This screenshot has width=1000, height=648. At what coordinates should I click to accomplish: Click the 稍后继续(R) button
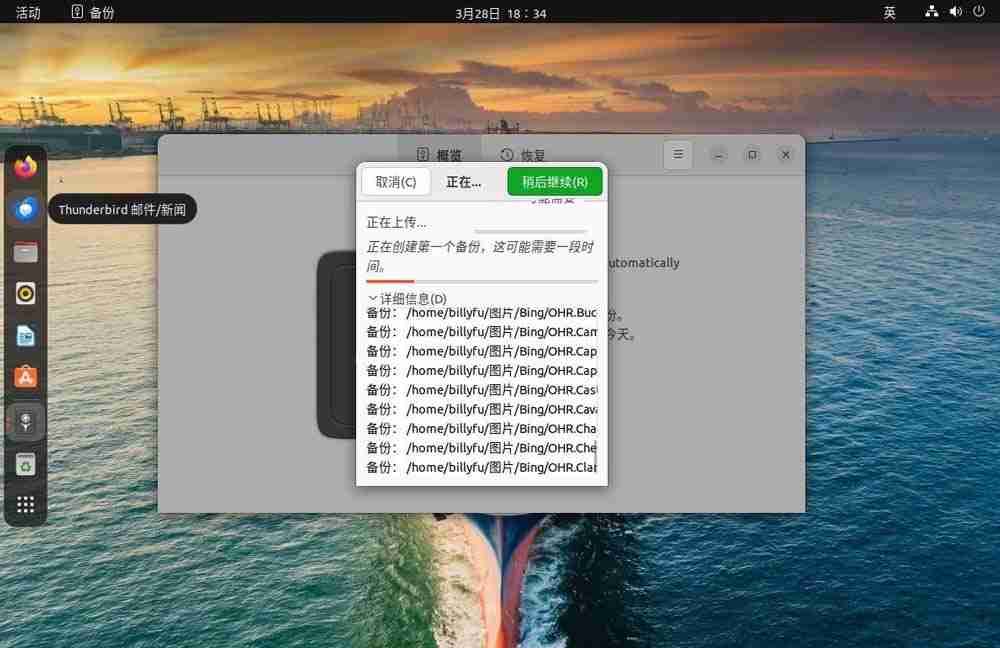554,181
